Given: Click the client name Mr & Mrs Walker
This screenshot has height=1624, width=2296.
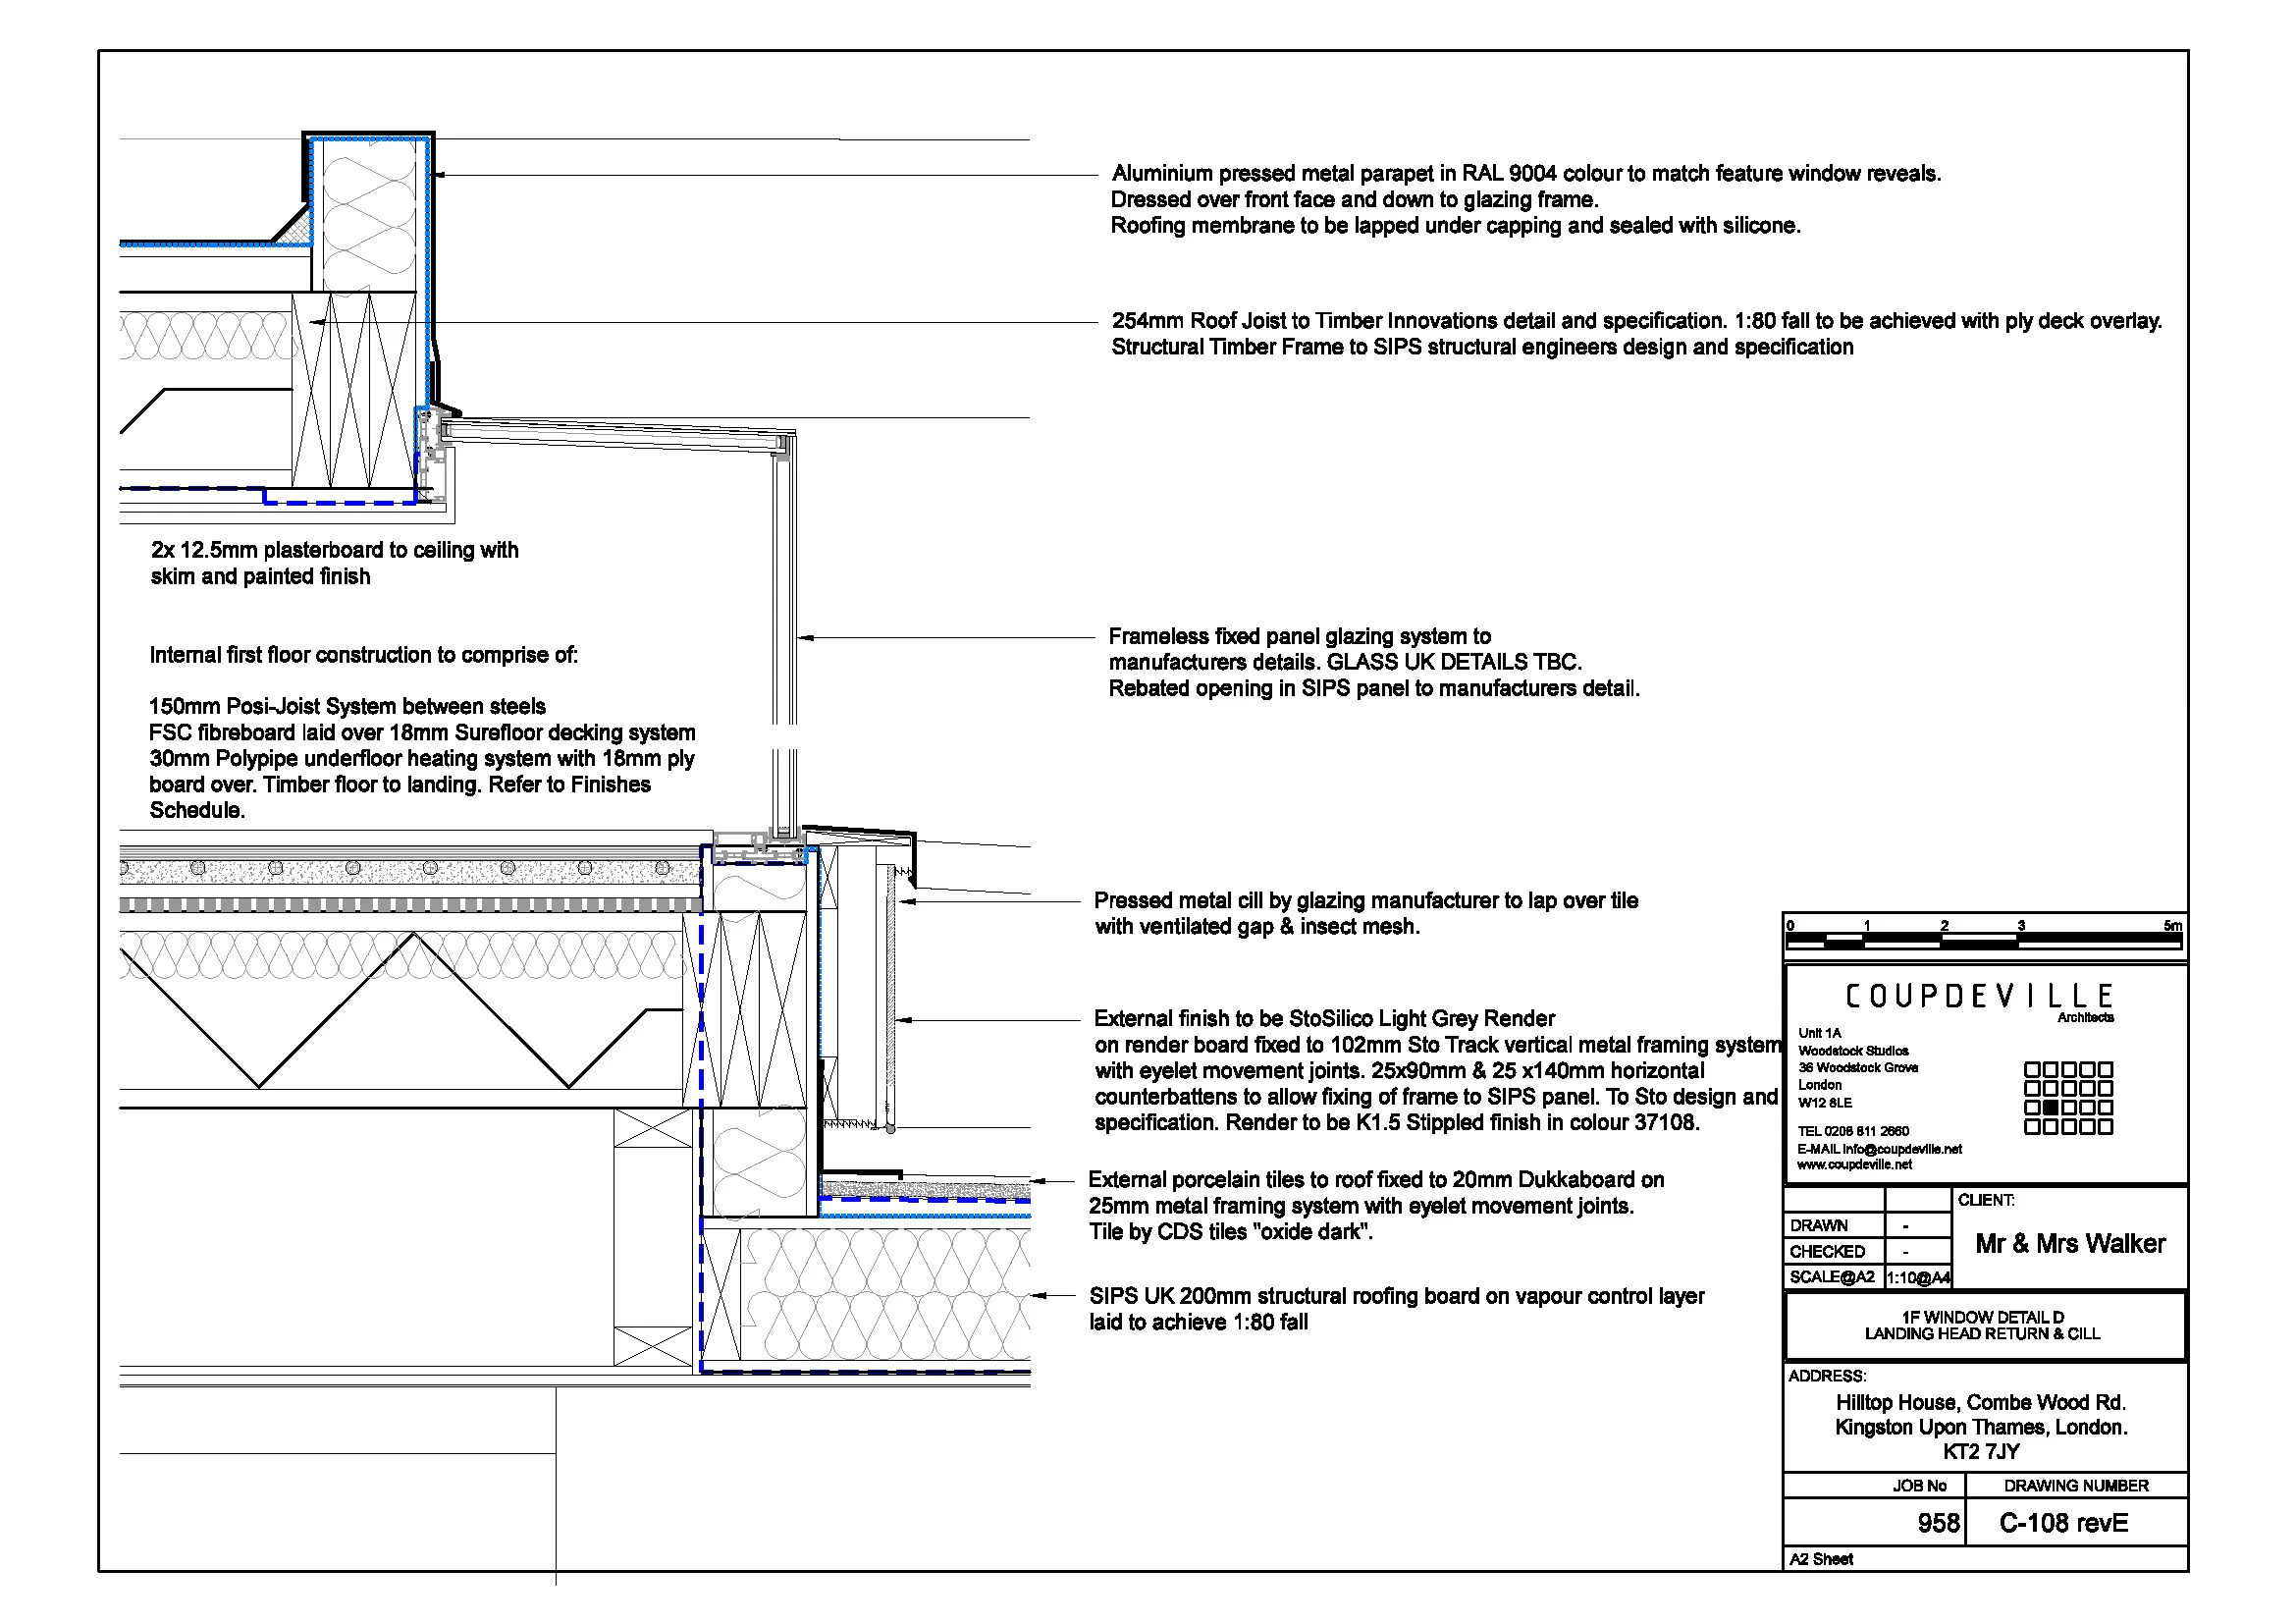Looking at the screenshot, I should [x=2070, y=1244].
